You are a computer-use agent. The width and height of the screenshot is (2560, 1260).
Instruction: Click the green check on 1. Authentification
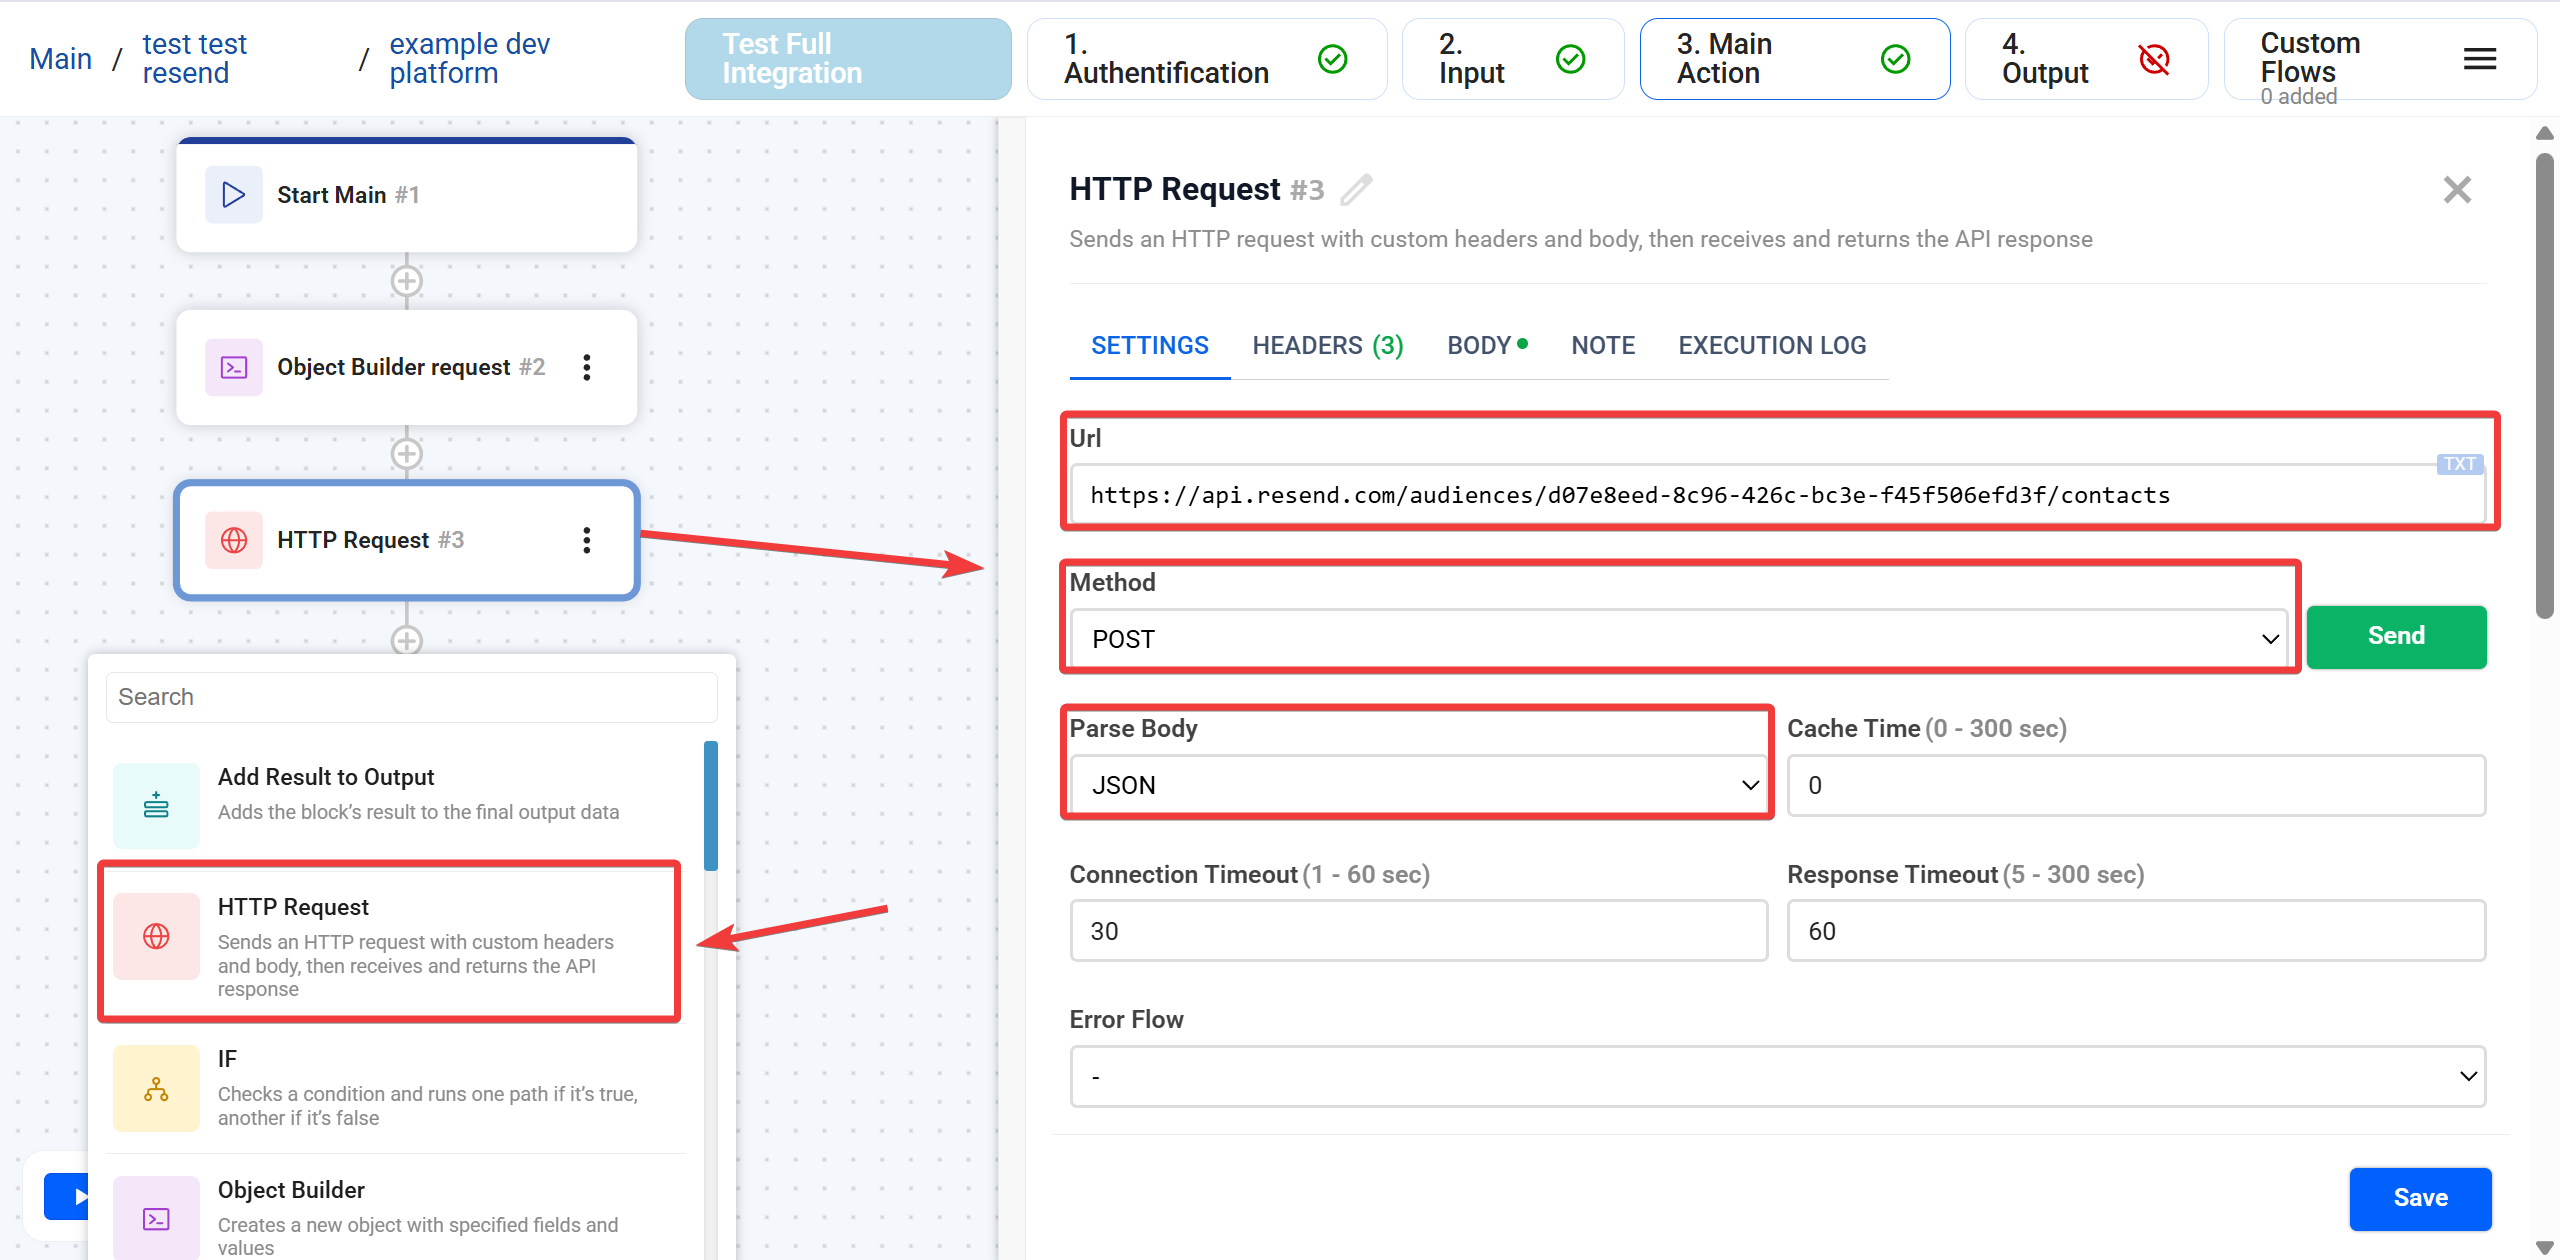pos(1332,59)
